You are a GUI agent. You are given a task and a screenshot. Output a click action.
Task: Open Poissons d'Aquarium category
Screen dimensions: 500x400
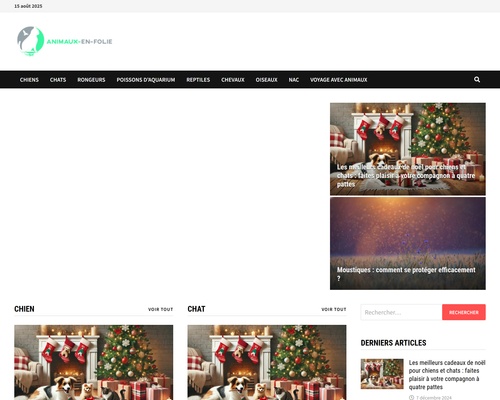(x=146, y=80)
